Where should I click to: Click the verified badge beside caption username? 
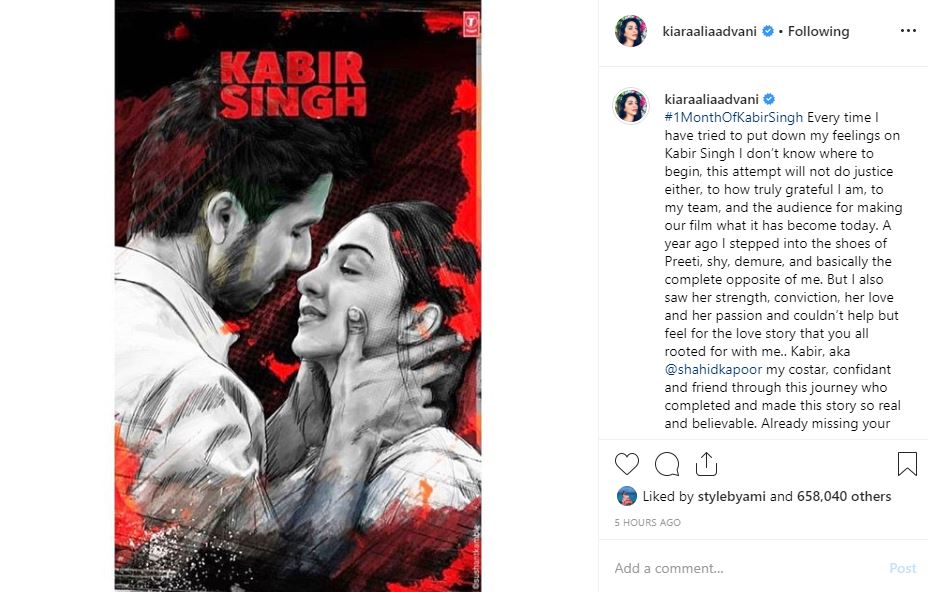click(769, 99)
